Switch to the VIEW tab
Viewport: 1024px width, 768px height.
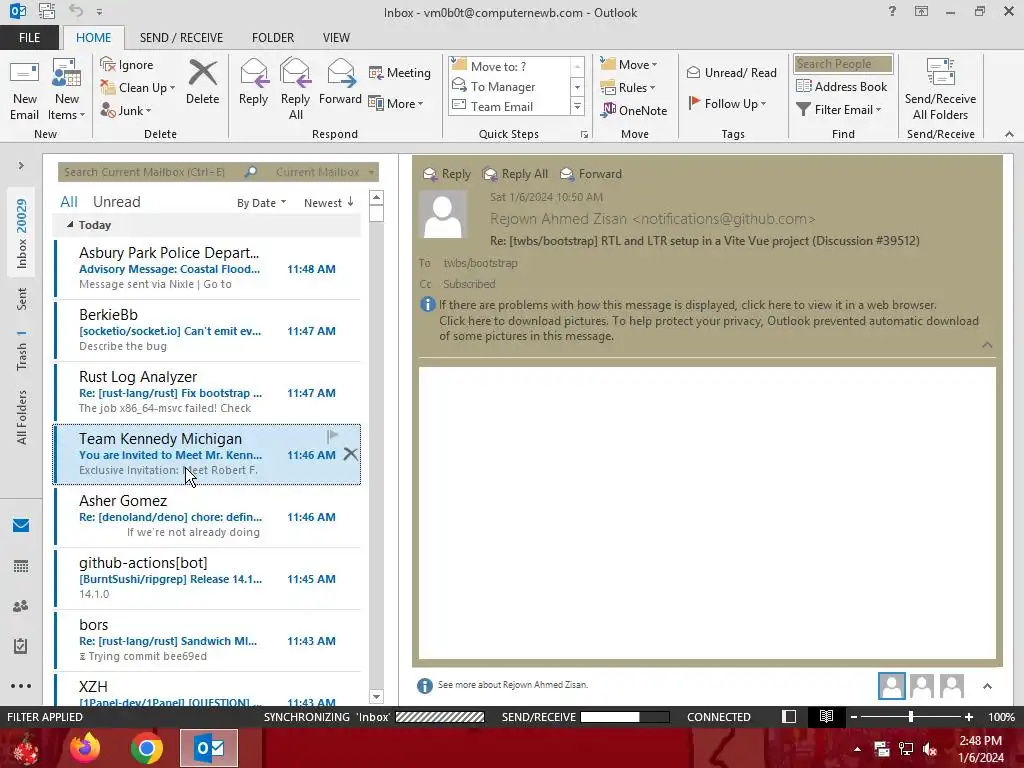pyautogui.click(x=336, y=38)
